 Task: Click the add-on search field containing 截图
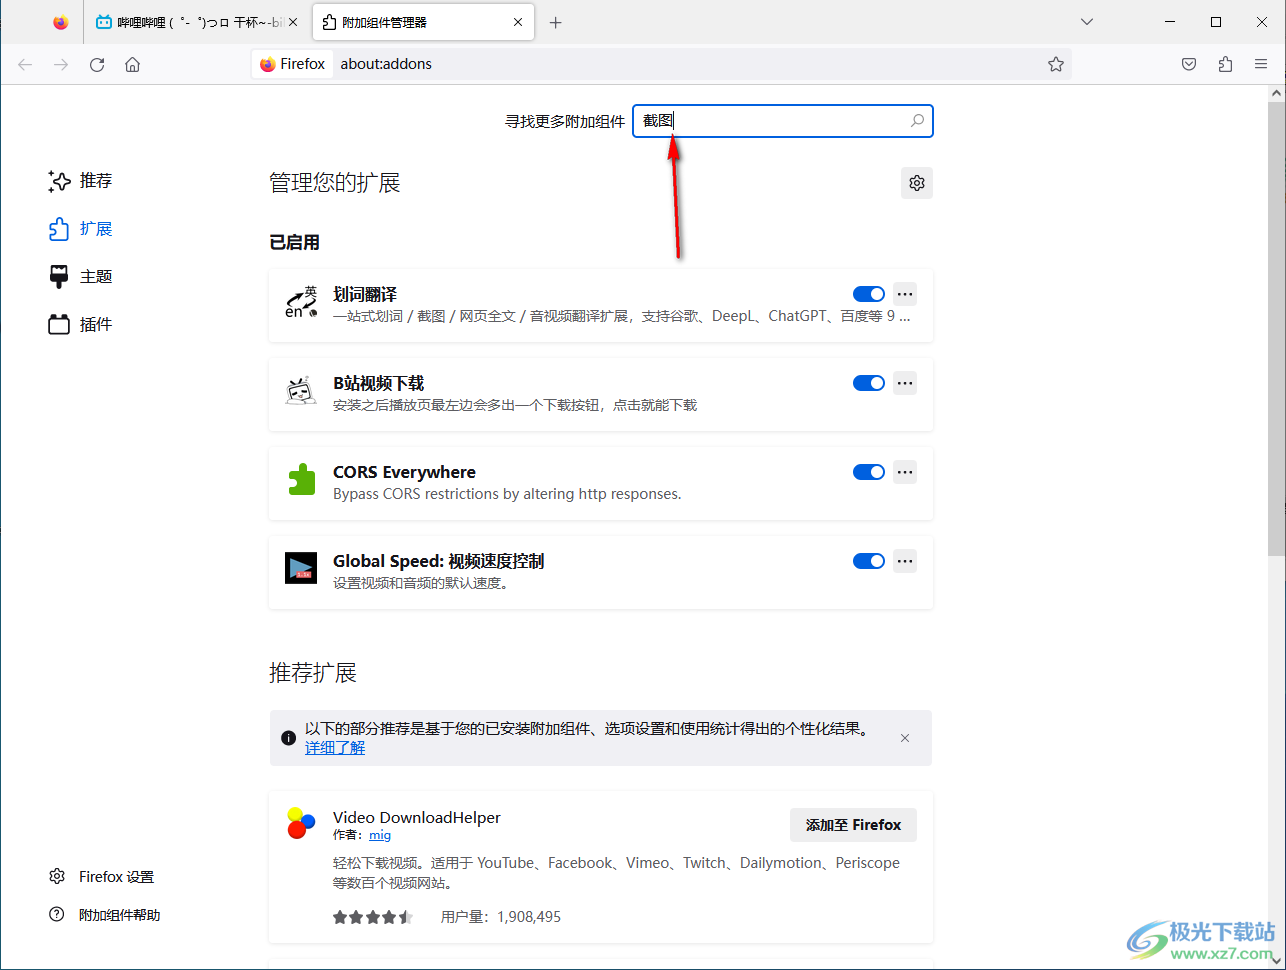[783, 121]
